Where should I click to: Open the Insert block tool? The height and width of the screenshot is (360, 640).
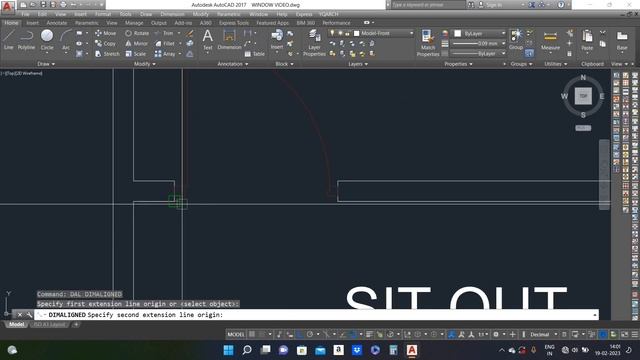[x=277, y=40]
